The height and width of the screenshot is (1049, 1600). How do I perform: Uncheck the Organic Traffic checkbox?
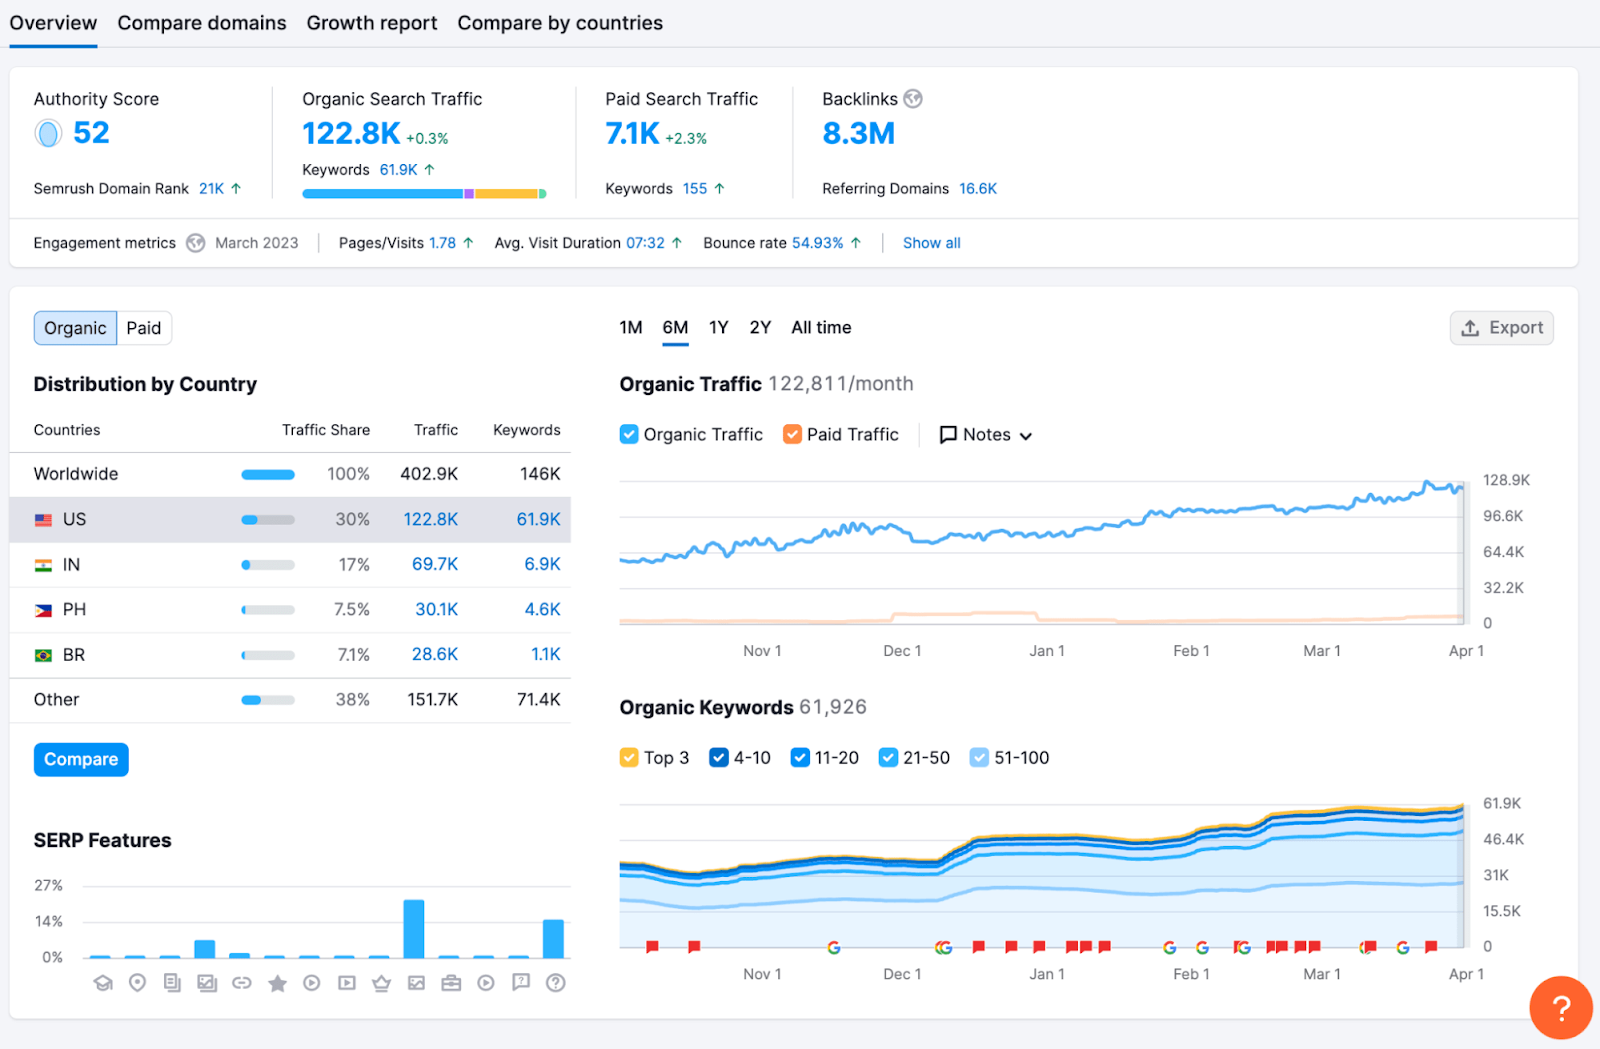pyautogui.click(x=629, y=434)
